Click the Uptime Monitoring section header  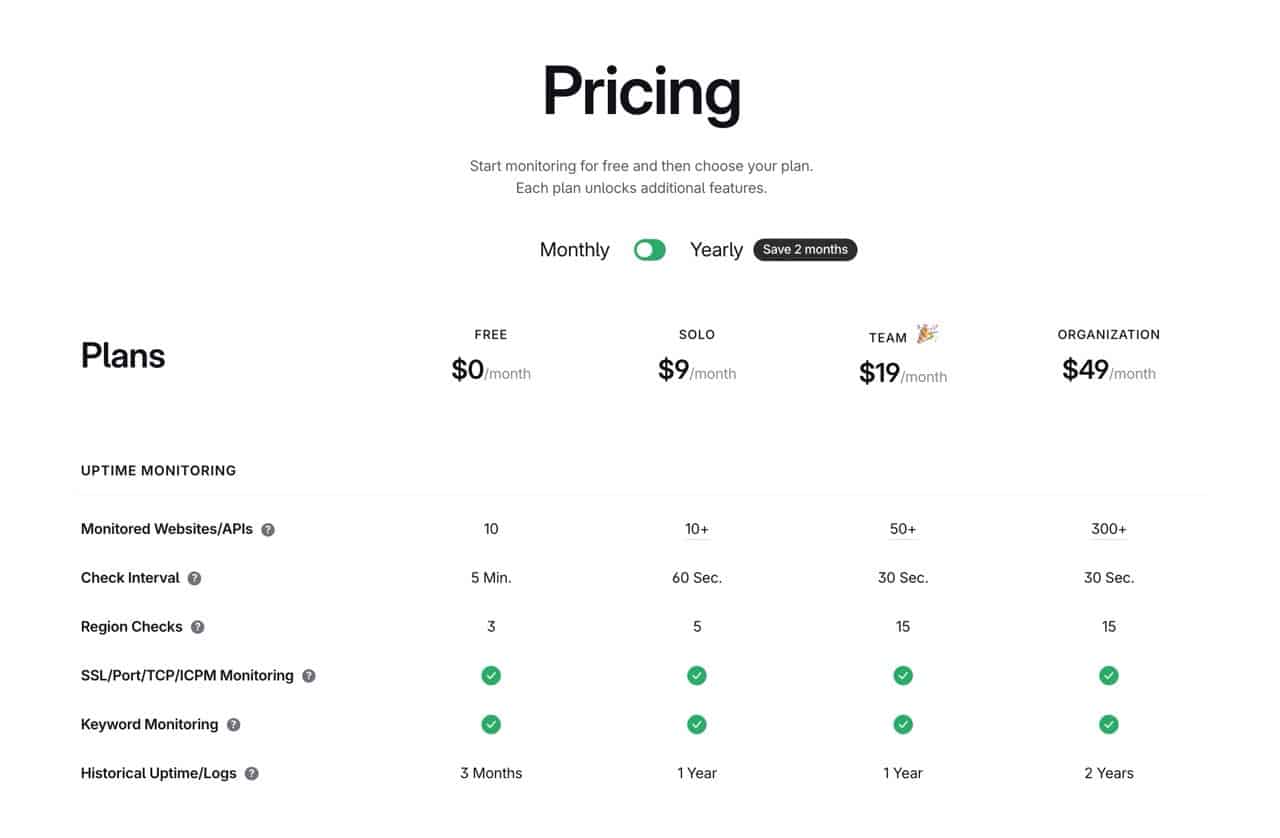coord(158,470)
